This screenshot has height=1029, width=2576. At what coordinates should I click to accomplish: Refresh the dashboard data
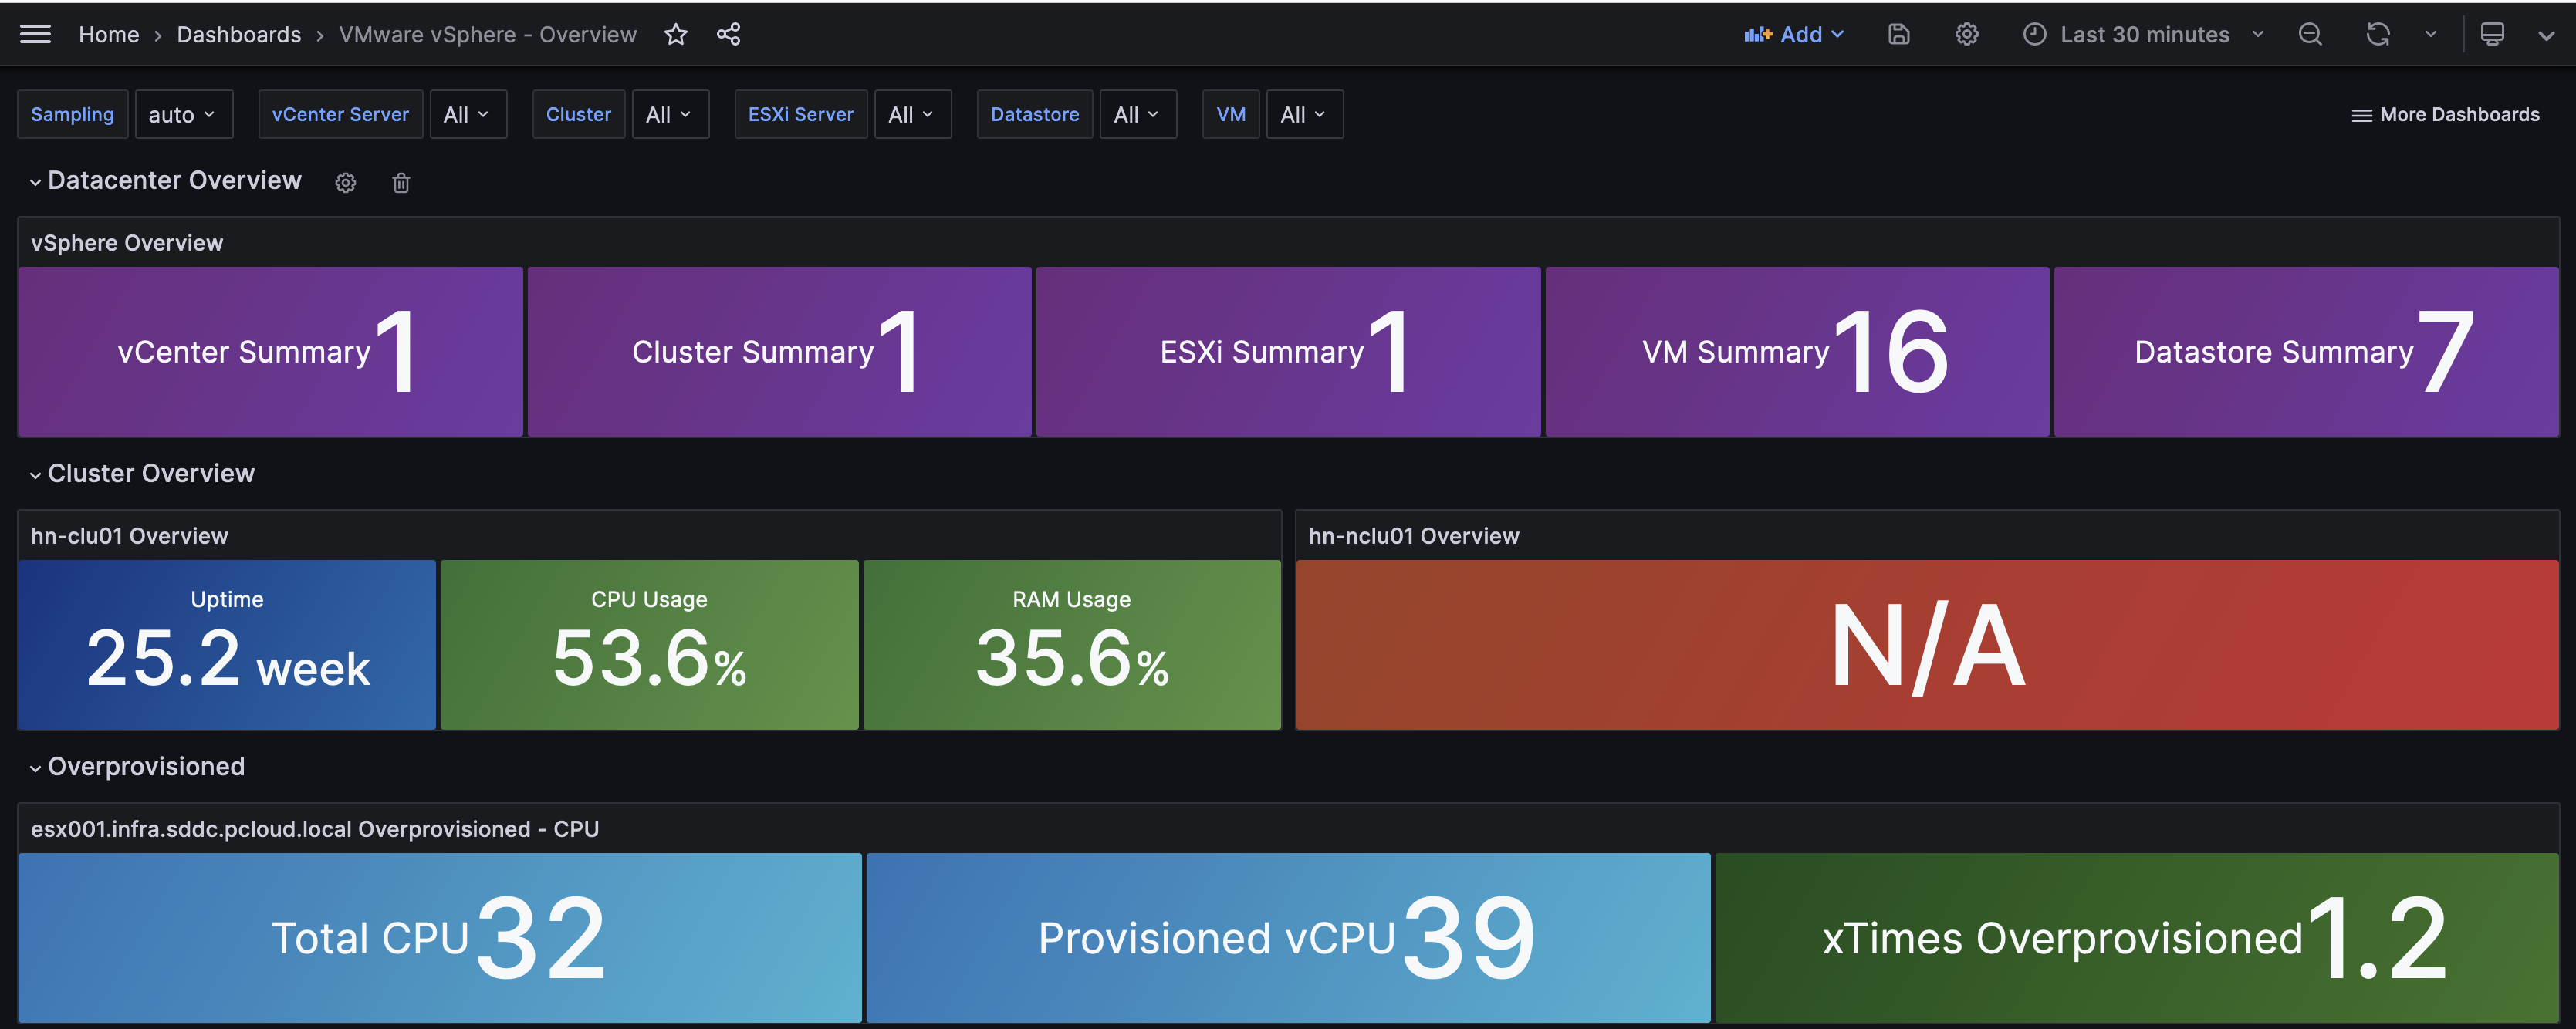2377,34
